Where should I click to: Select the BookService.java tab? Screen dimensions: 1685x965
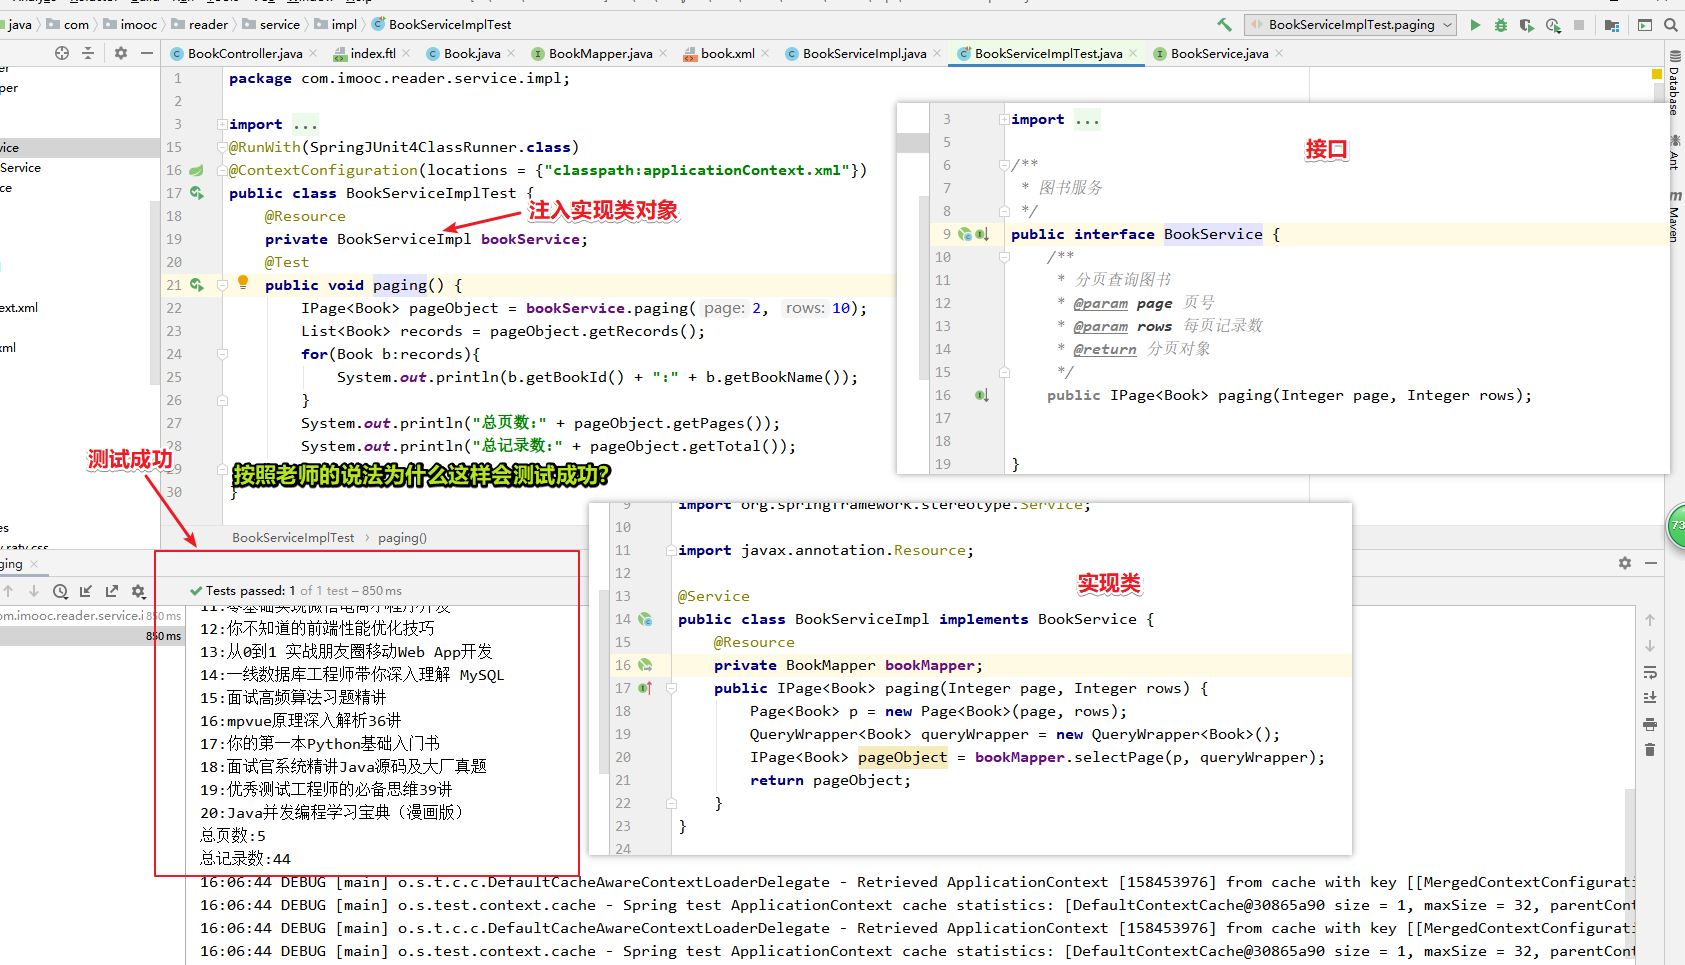coord(1219,54)
